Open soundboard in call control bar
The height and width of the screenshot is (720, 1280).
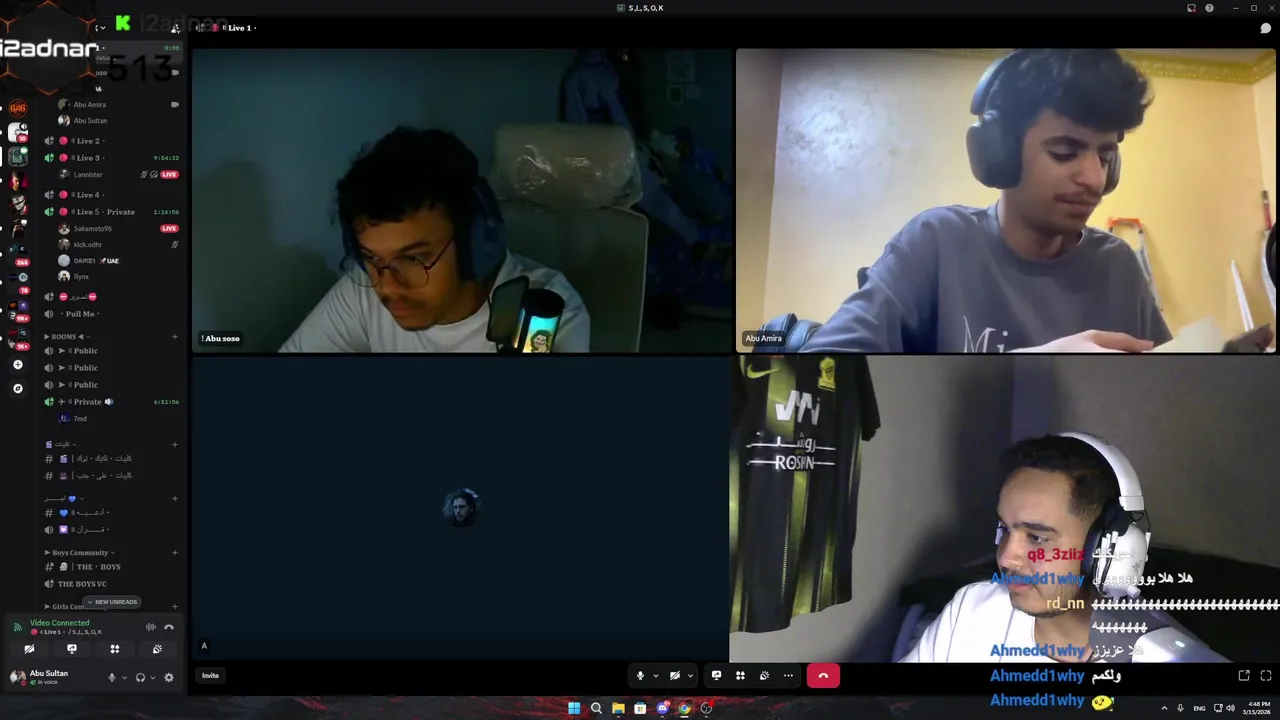(x=764, y=676)
